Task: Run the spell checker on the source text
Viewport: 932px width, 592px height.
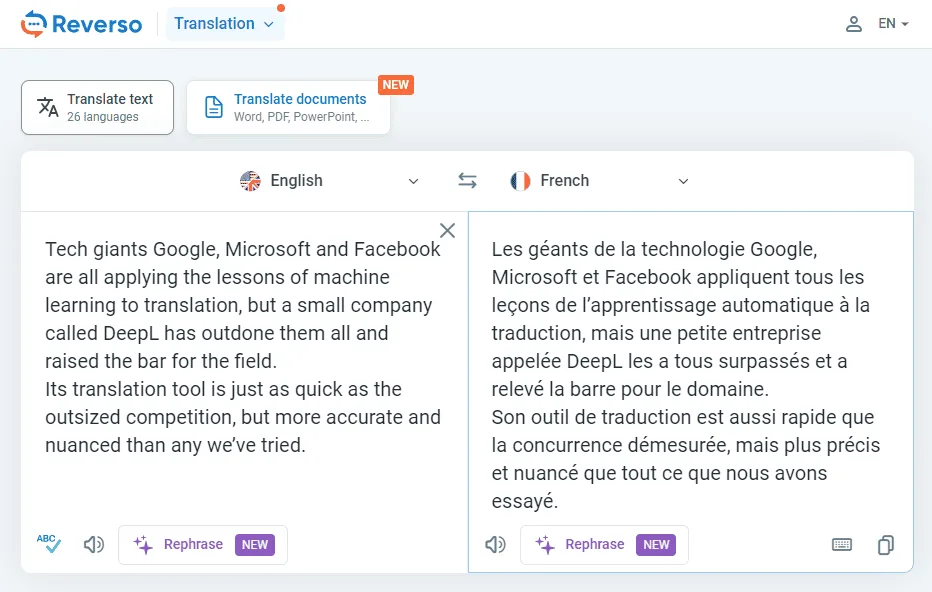Action: click(x=48, y=544)
